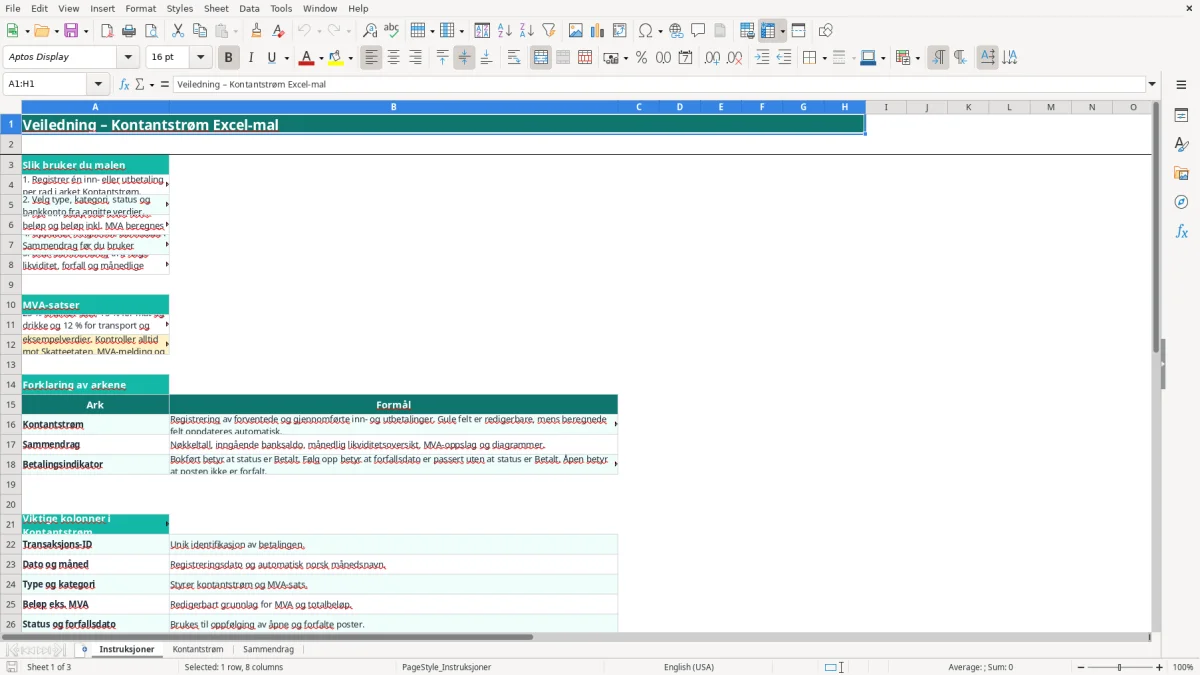Image resolution: width=1200 pixels, height=675 pixels.
Task: Click the Clear Direct Formatting icon
Action: pos(278,31)
